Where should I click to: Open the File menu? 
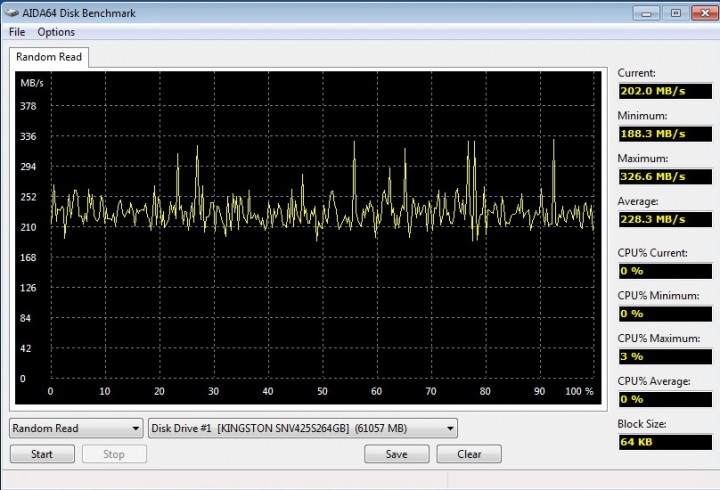(17, 32)
